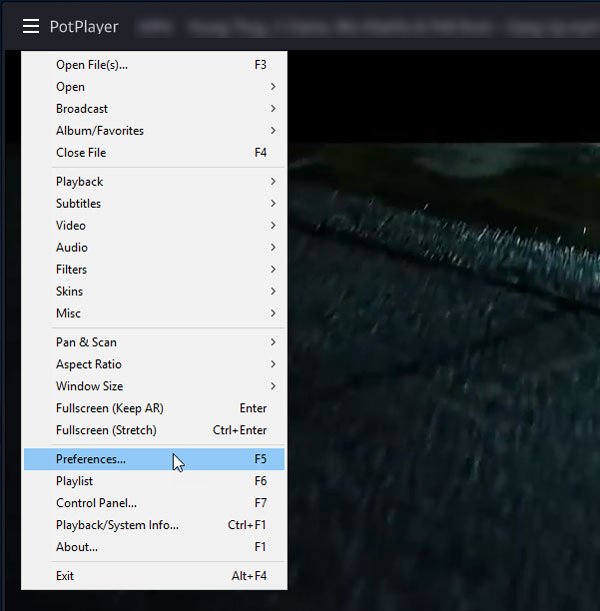Select Fullscreen (Keep AR) option
Viewport: 600px width, 611px height.
click(110, 409)
